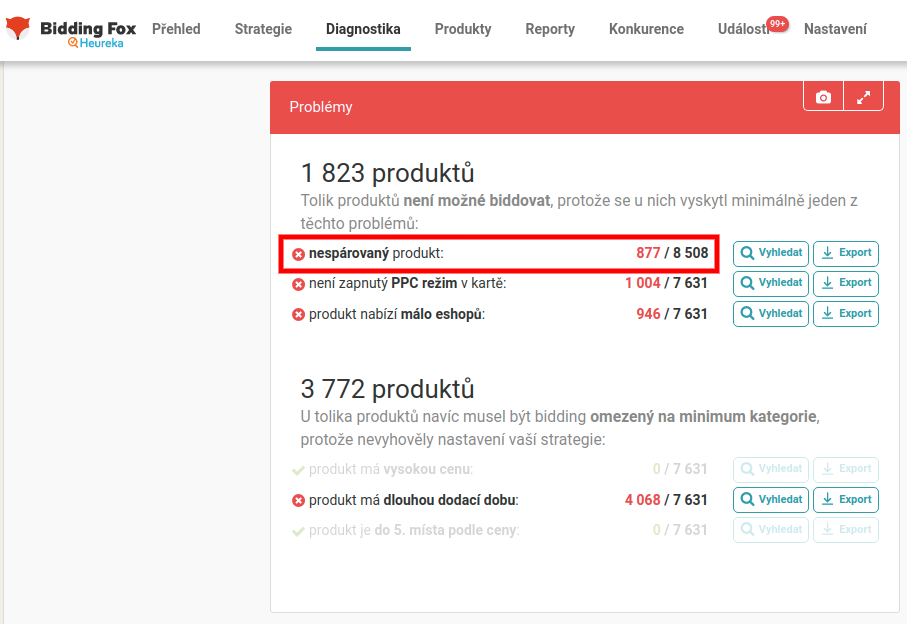The height and width of the screenshot is (624, 907).
Task: Click the '4 068 / 7 631' count
Action: [666, 500]
